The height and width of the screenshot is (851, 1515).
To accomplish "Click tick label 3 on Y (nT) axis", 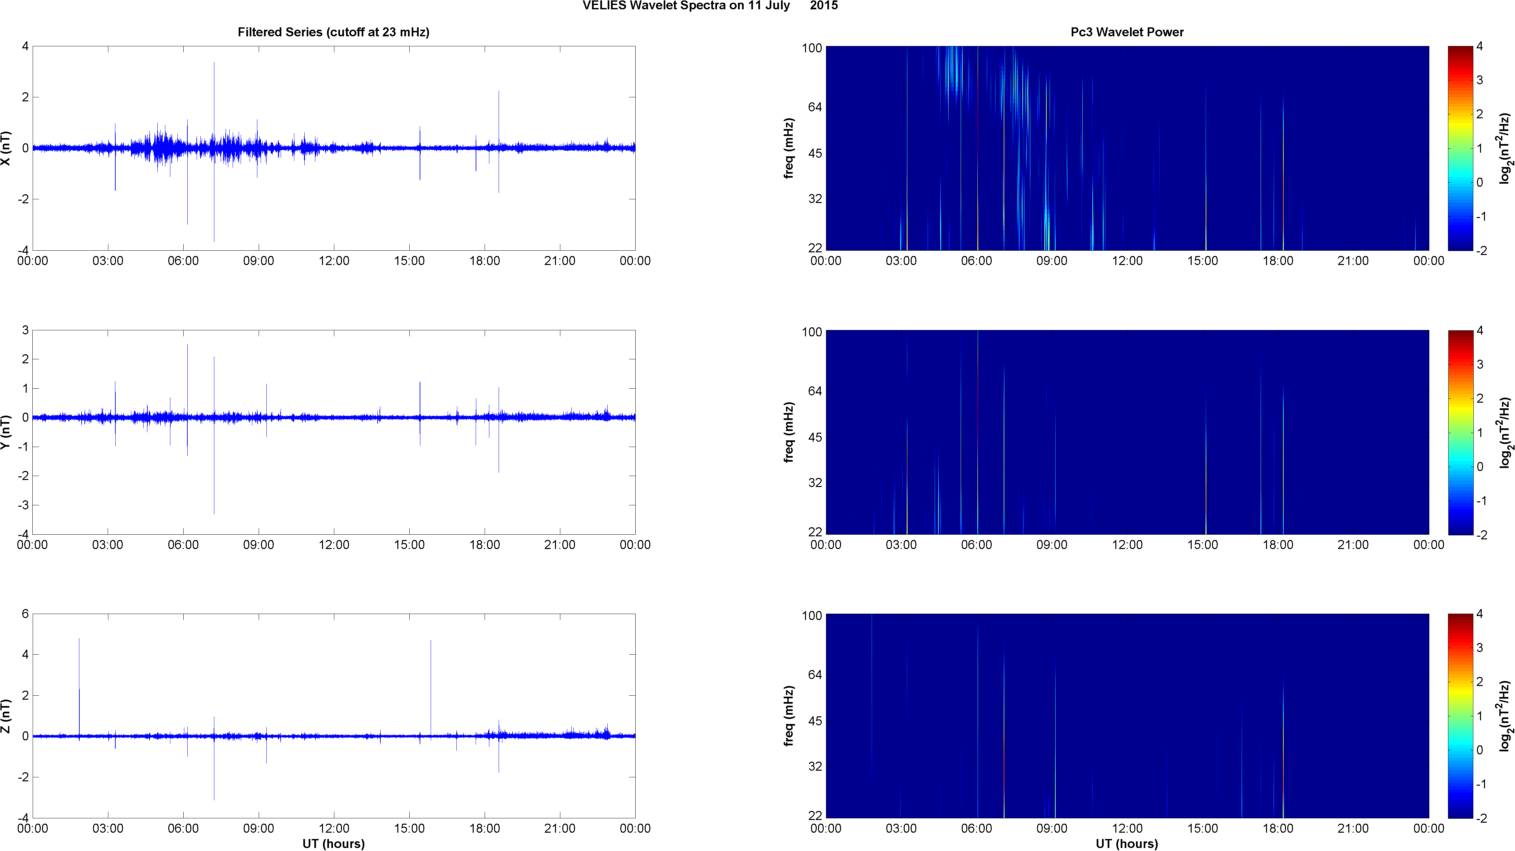I will pos(25,330).
